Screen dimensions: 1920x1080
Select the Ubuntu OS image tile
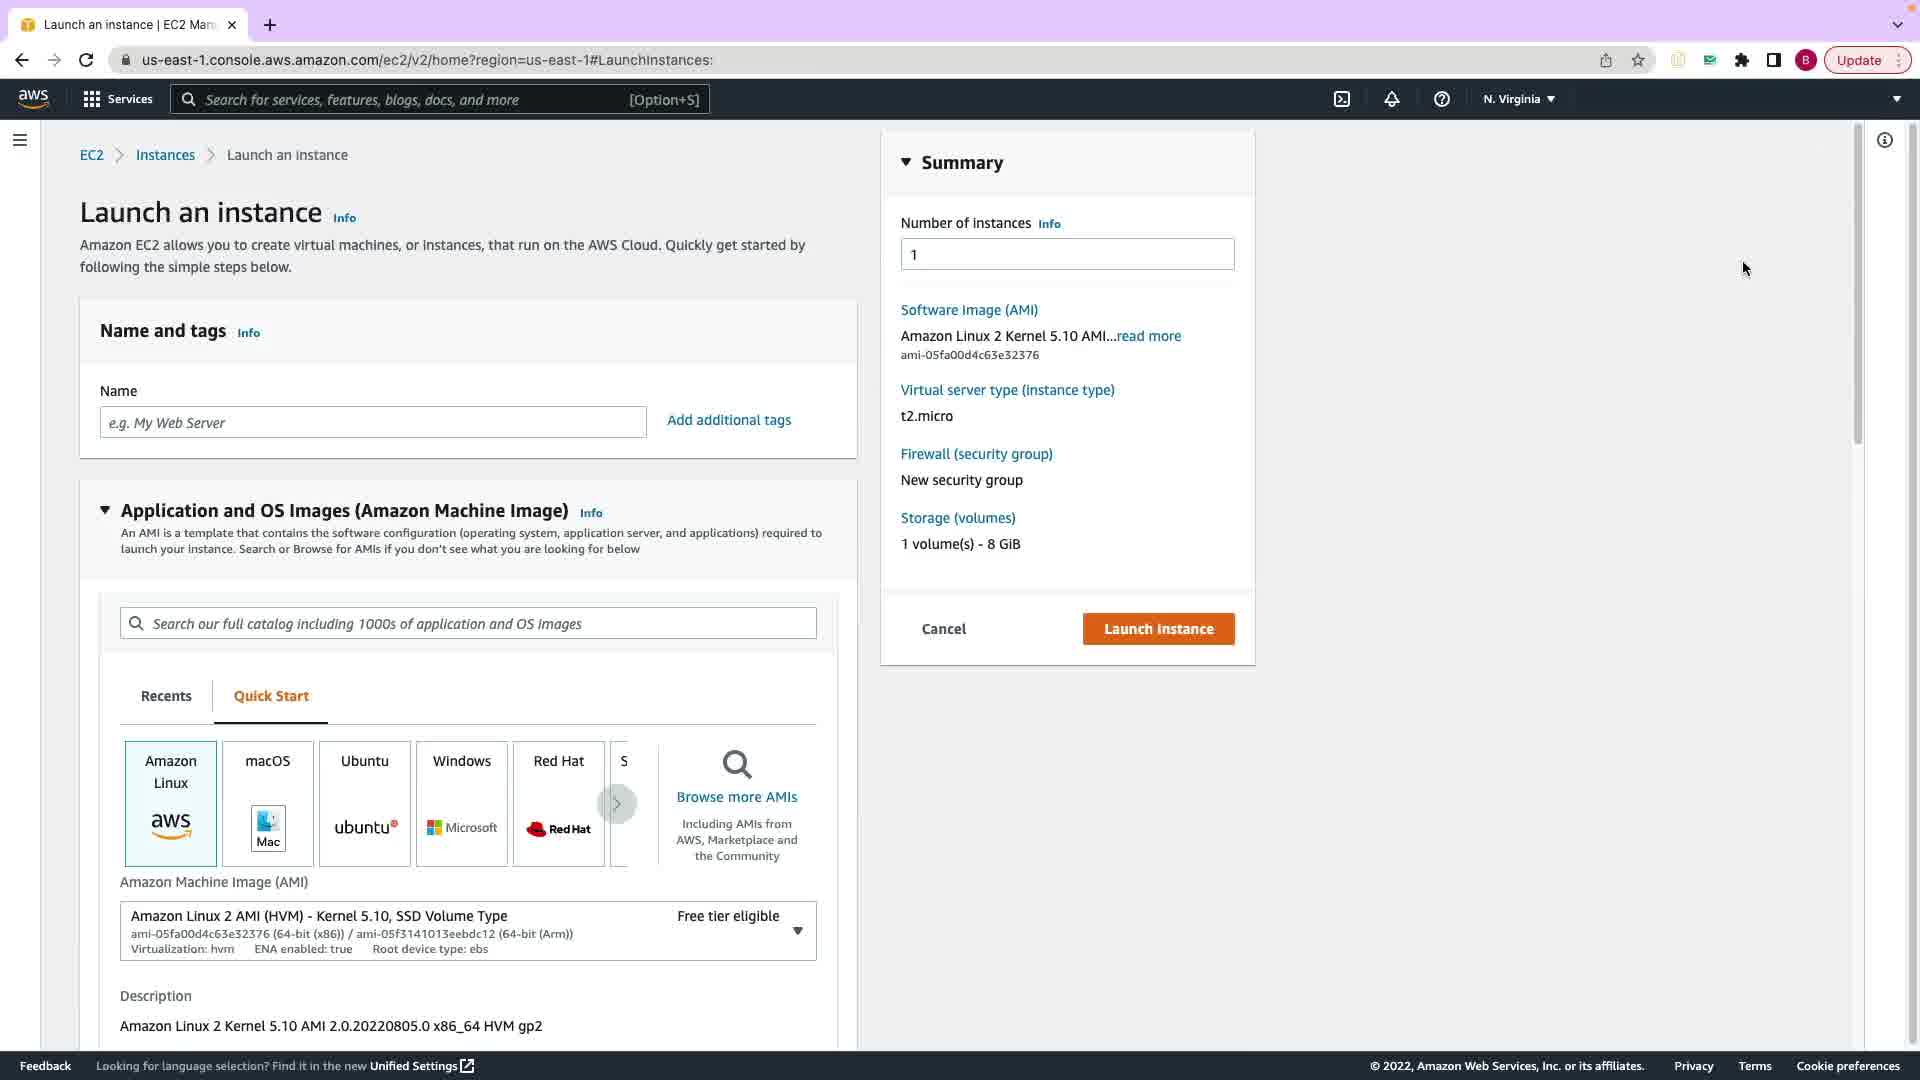(x=364, y=803)
